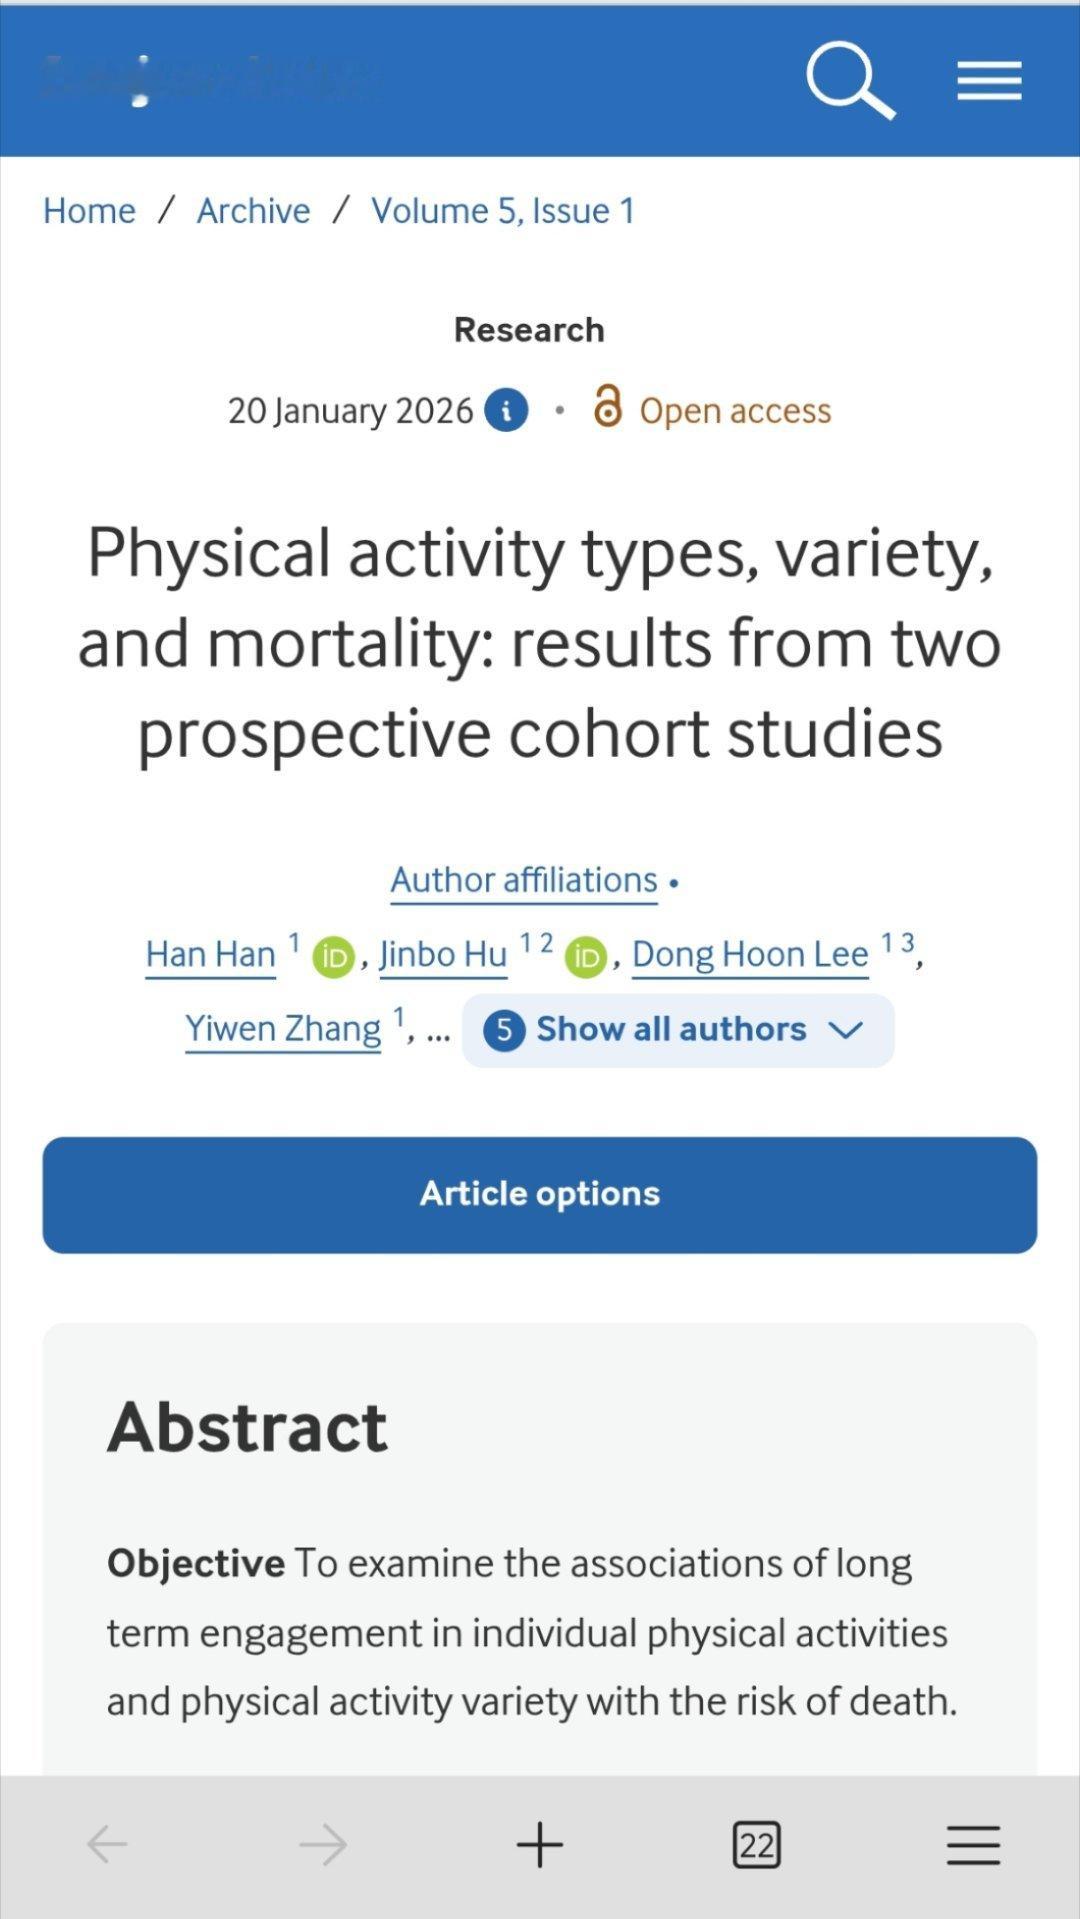Screen dimensions: 1080x1919
Task: Open the header hamburger menu
Action: point(989,80)
